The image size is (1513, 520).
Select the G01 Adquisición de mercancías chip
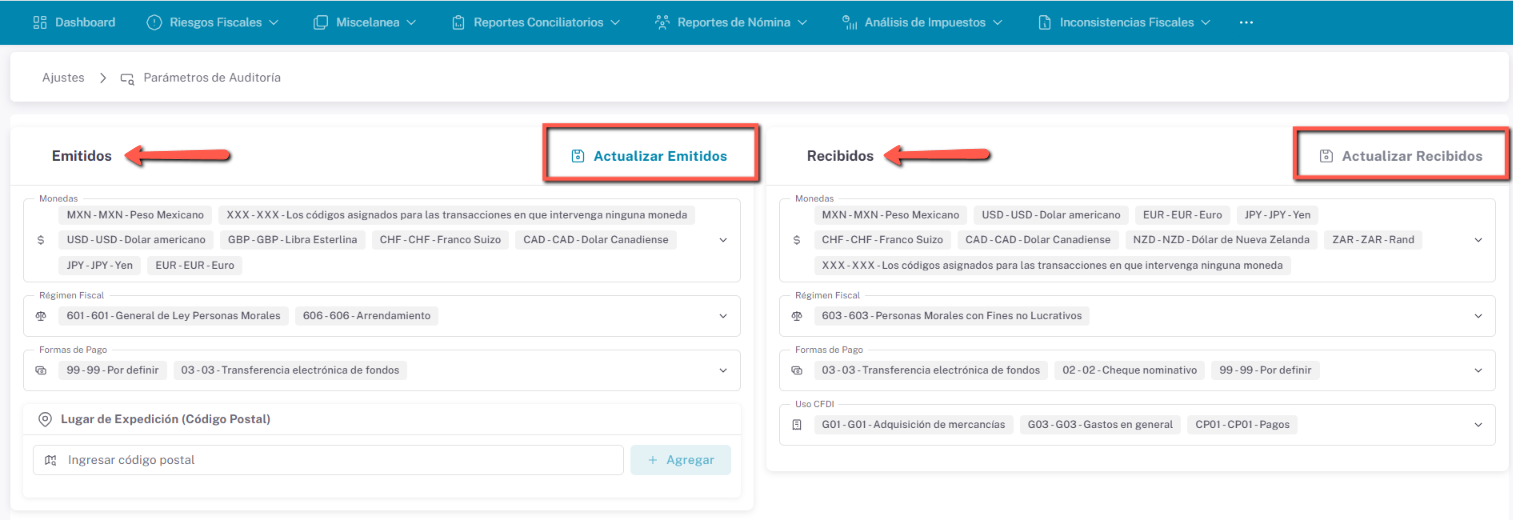914,424
